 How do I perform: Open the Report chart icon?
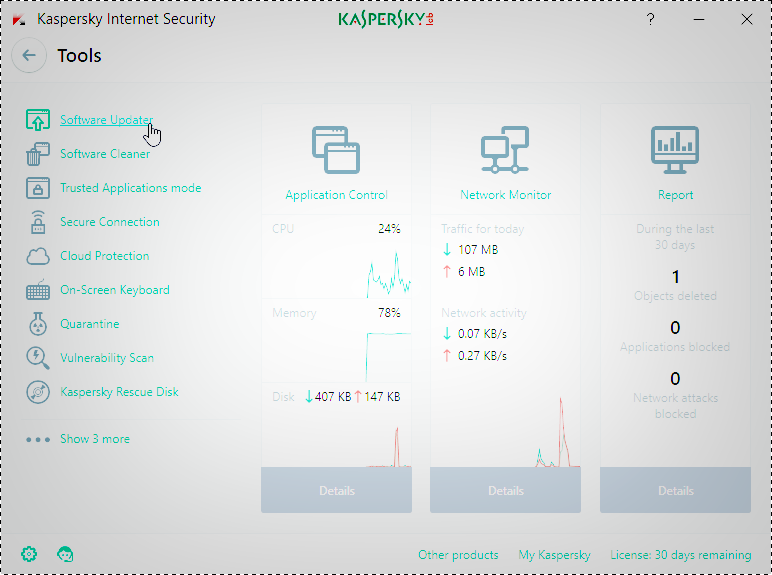[675, 148]
